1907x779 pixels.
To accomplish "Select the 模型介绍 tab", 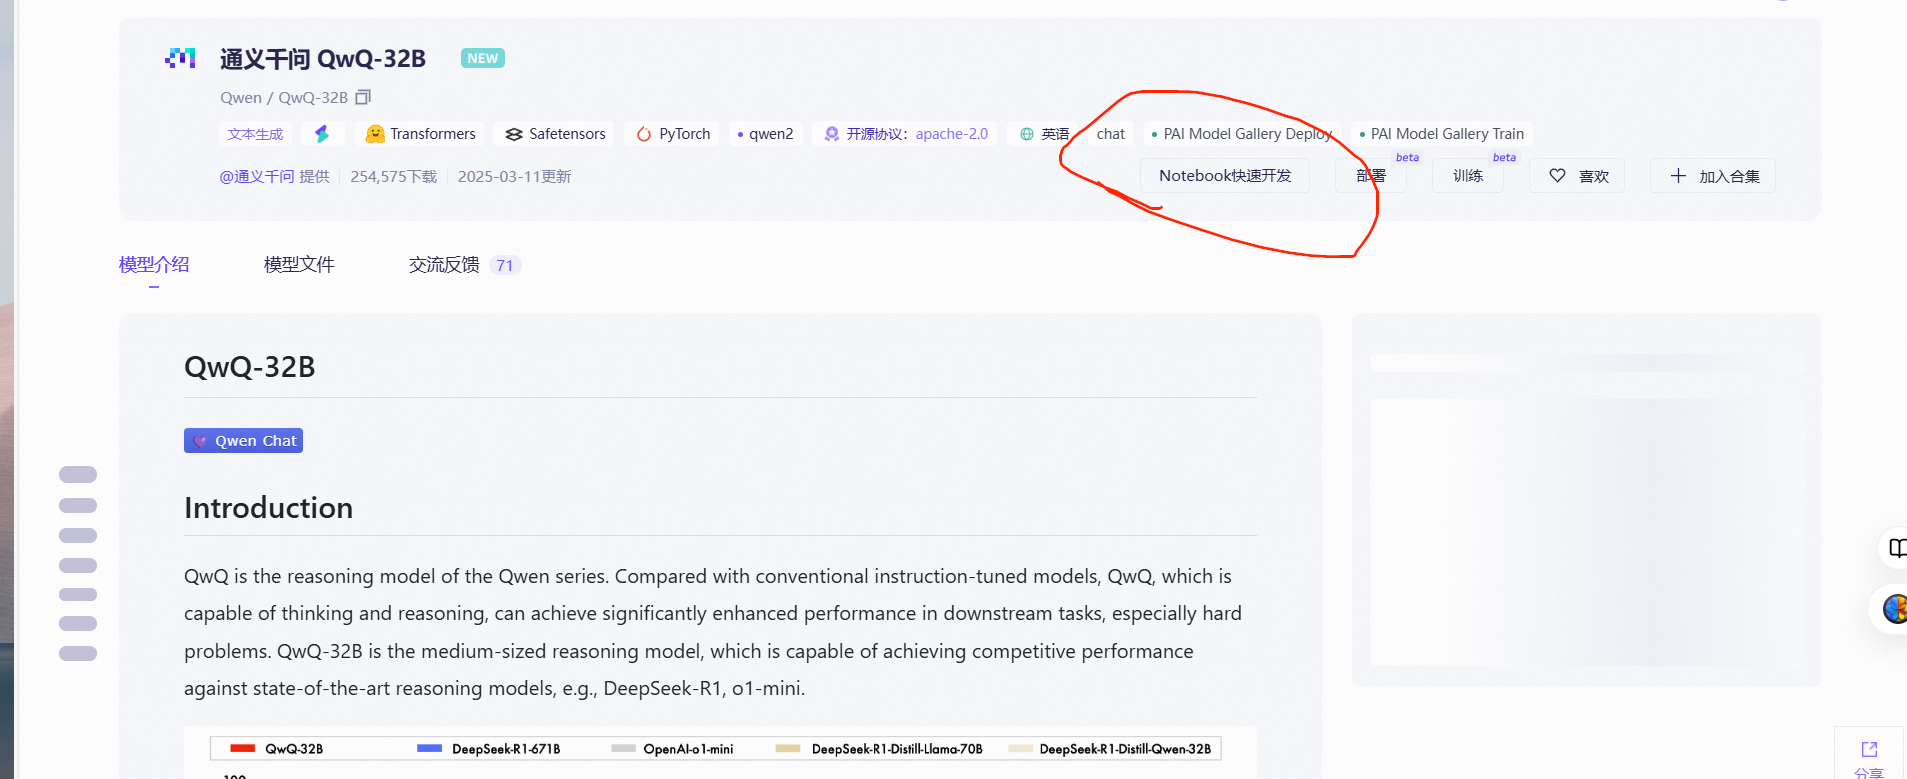I will [x=154, y=265].
